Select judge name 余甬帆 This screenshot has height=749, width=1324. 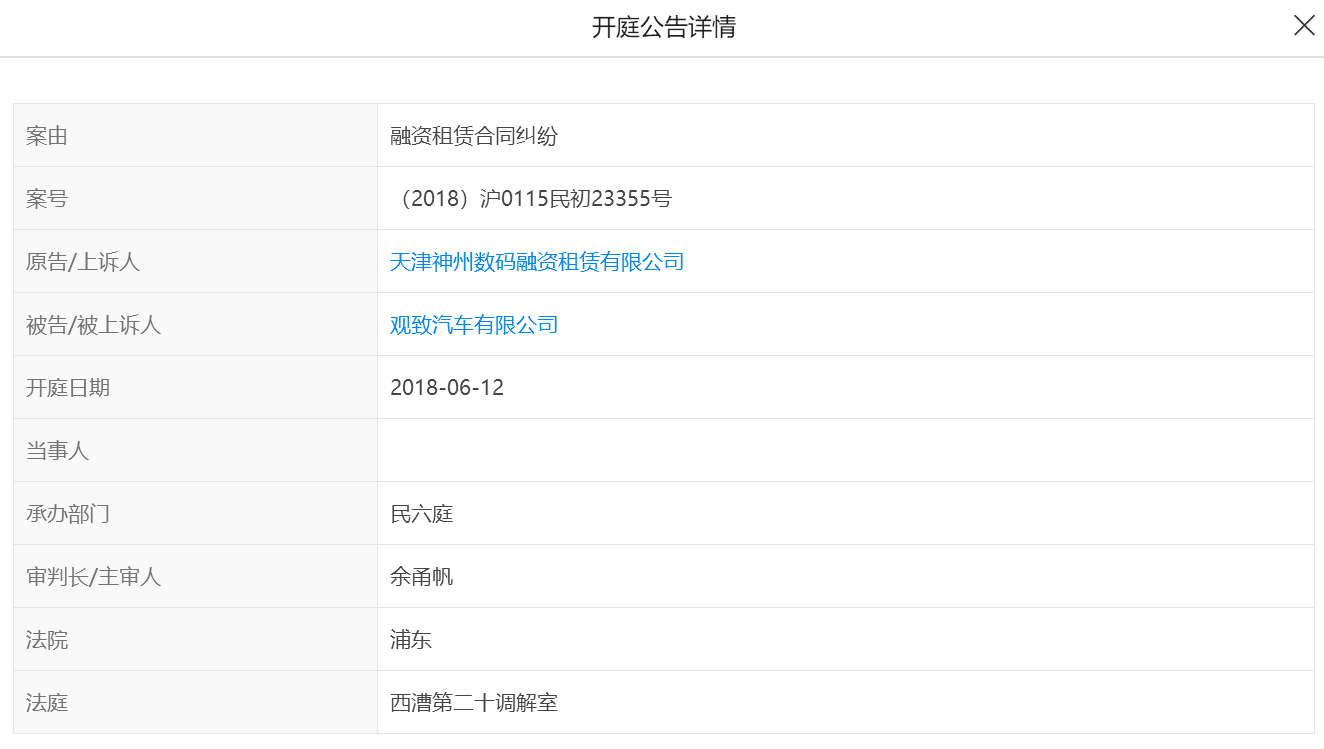click(x=422, y=577)
